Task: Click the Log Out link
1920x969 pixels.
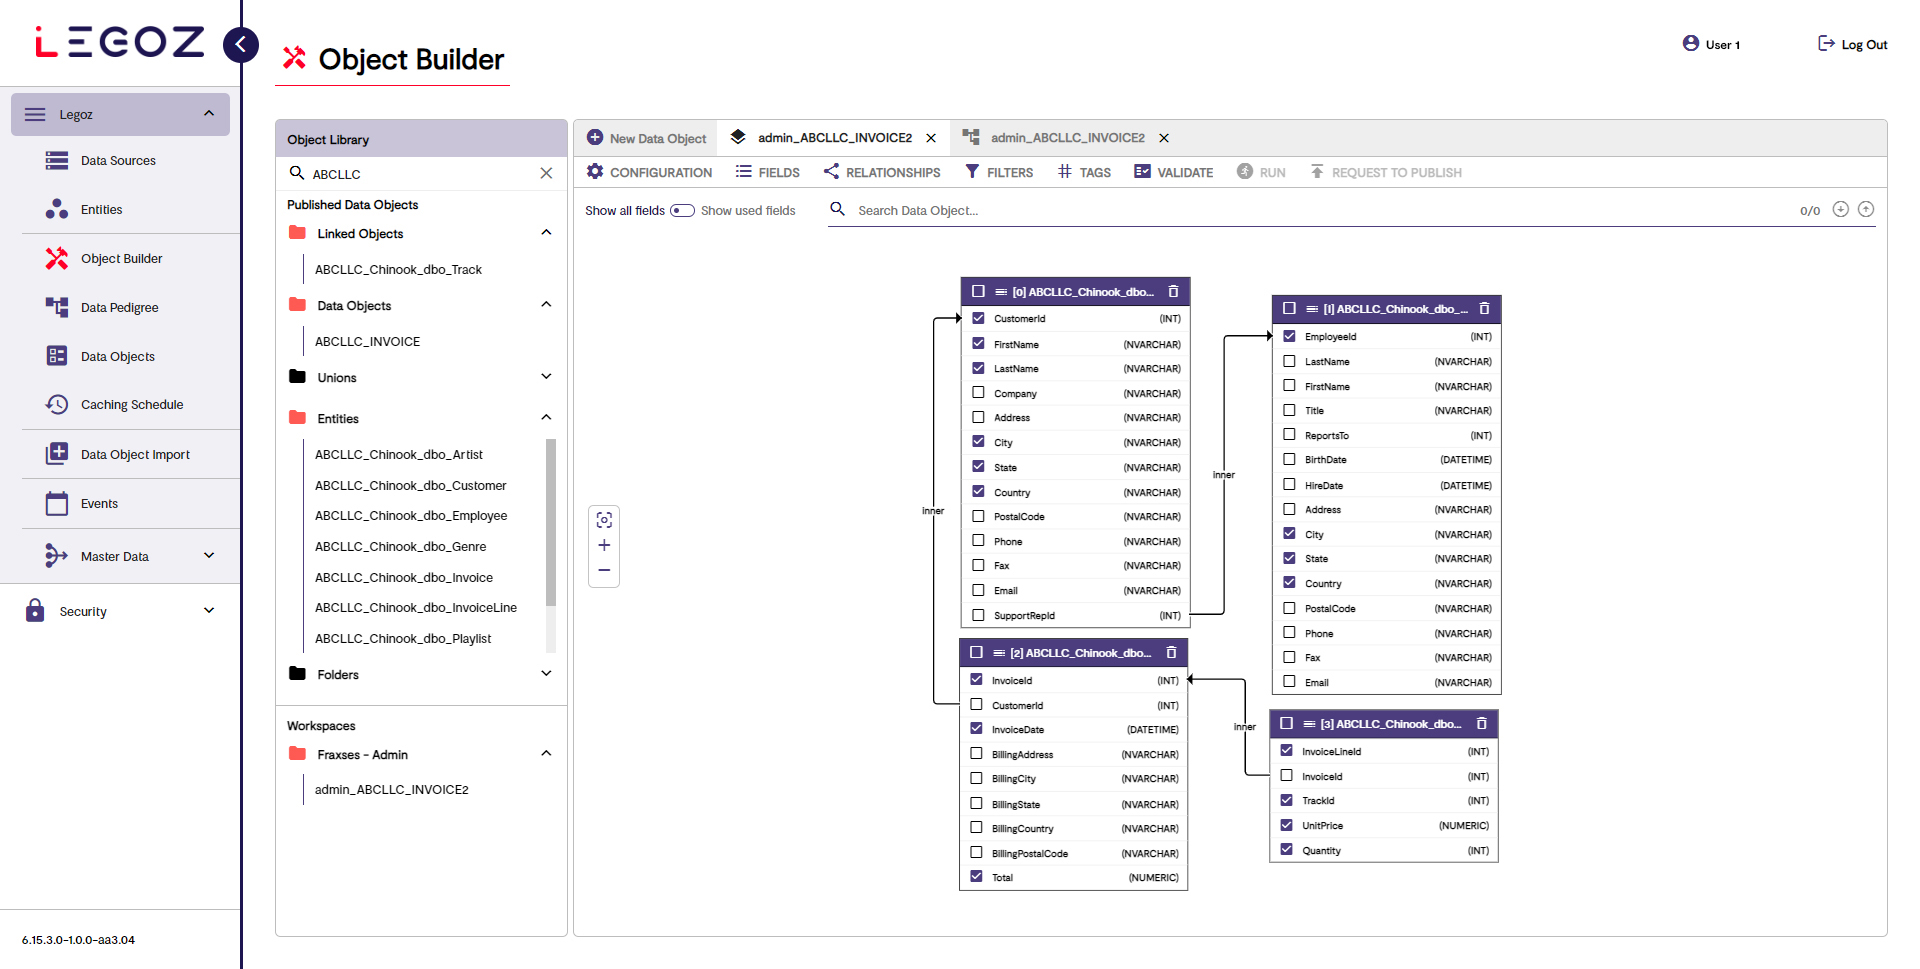Action: [x=1852, y=44]
